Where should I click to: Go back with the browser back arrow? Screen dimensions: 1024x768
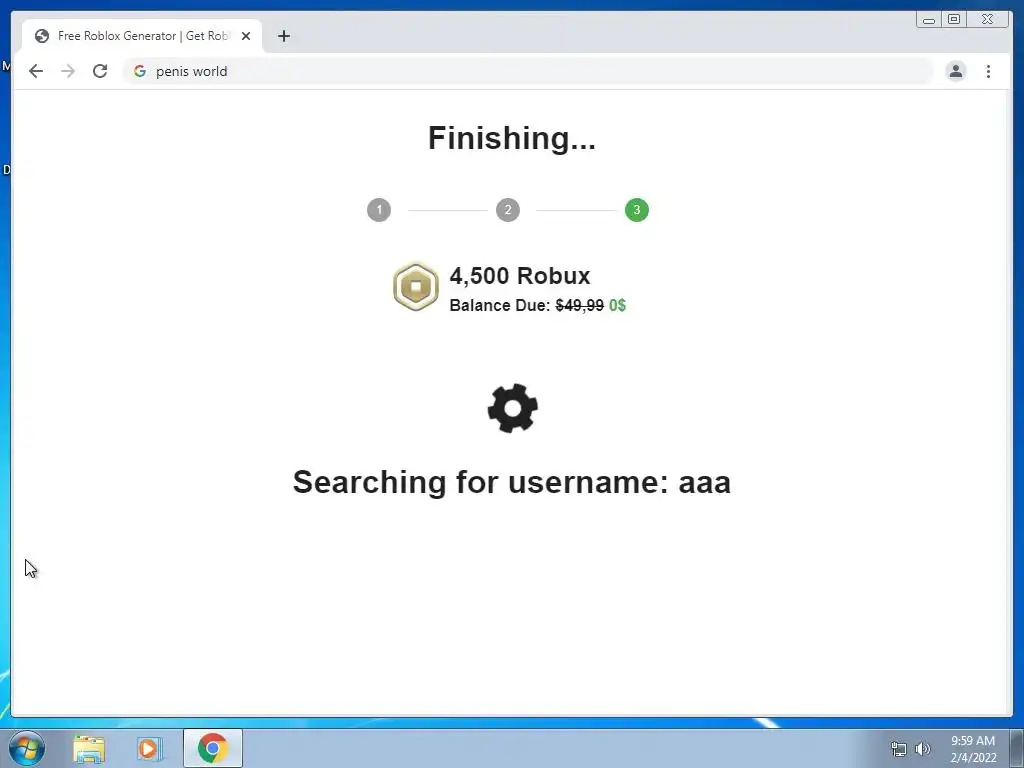tap(36, 71)
